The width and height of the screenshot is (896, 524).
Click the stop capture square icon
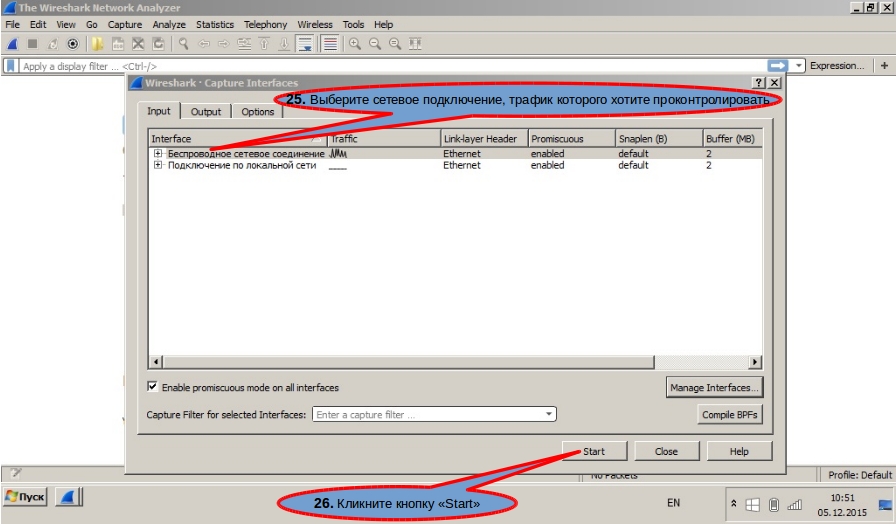point(33,44)
